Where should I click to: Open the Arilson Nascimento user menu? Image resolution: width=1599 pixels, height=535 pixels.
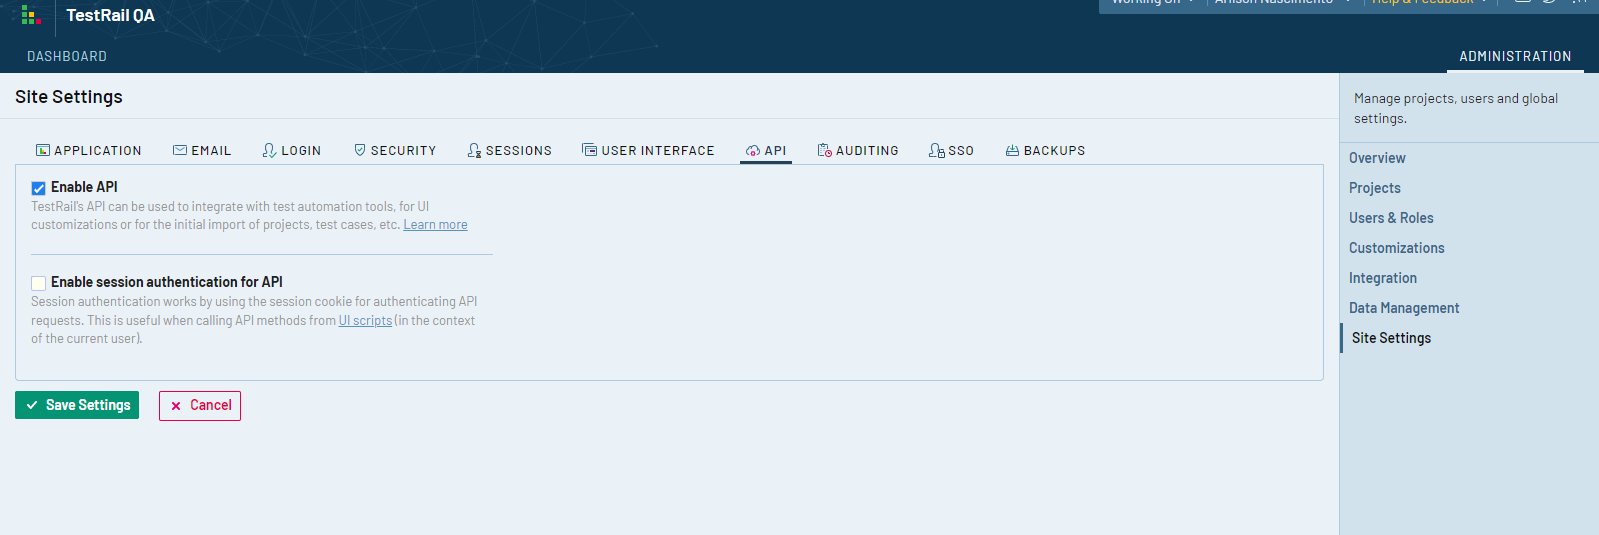1282,3
